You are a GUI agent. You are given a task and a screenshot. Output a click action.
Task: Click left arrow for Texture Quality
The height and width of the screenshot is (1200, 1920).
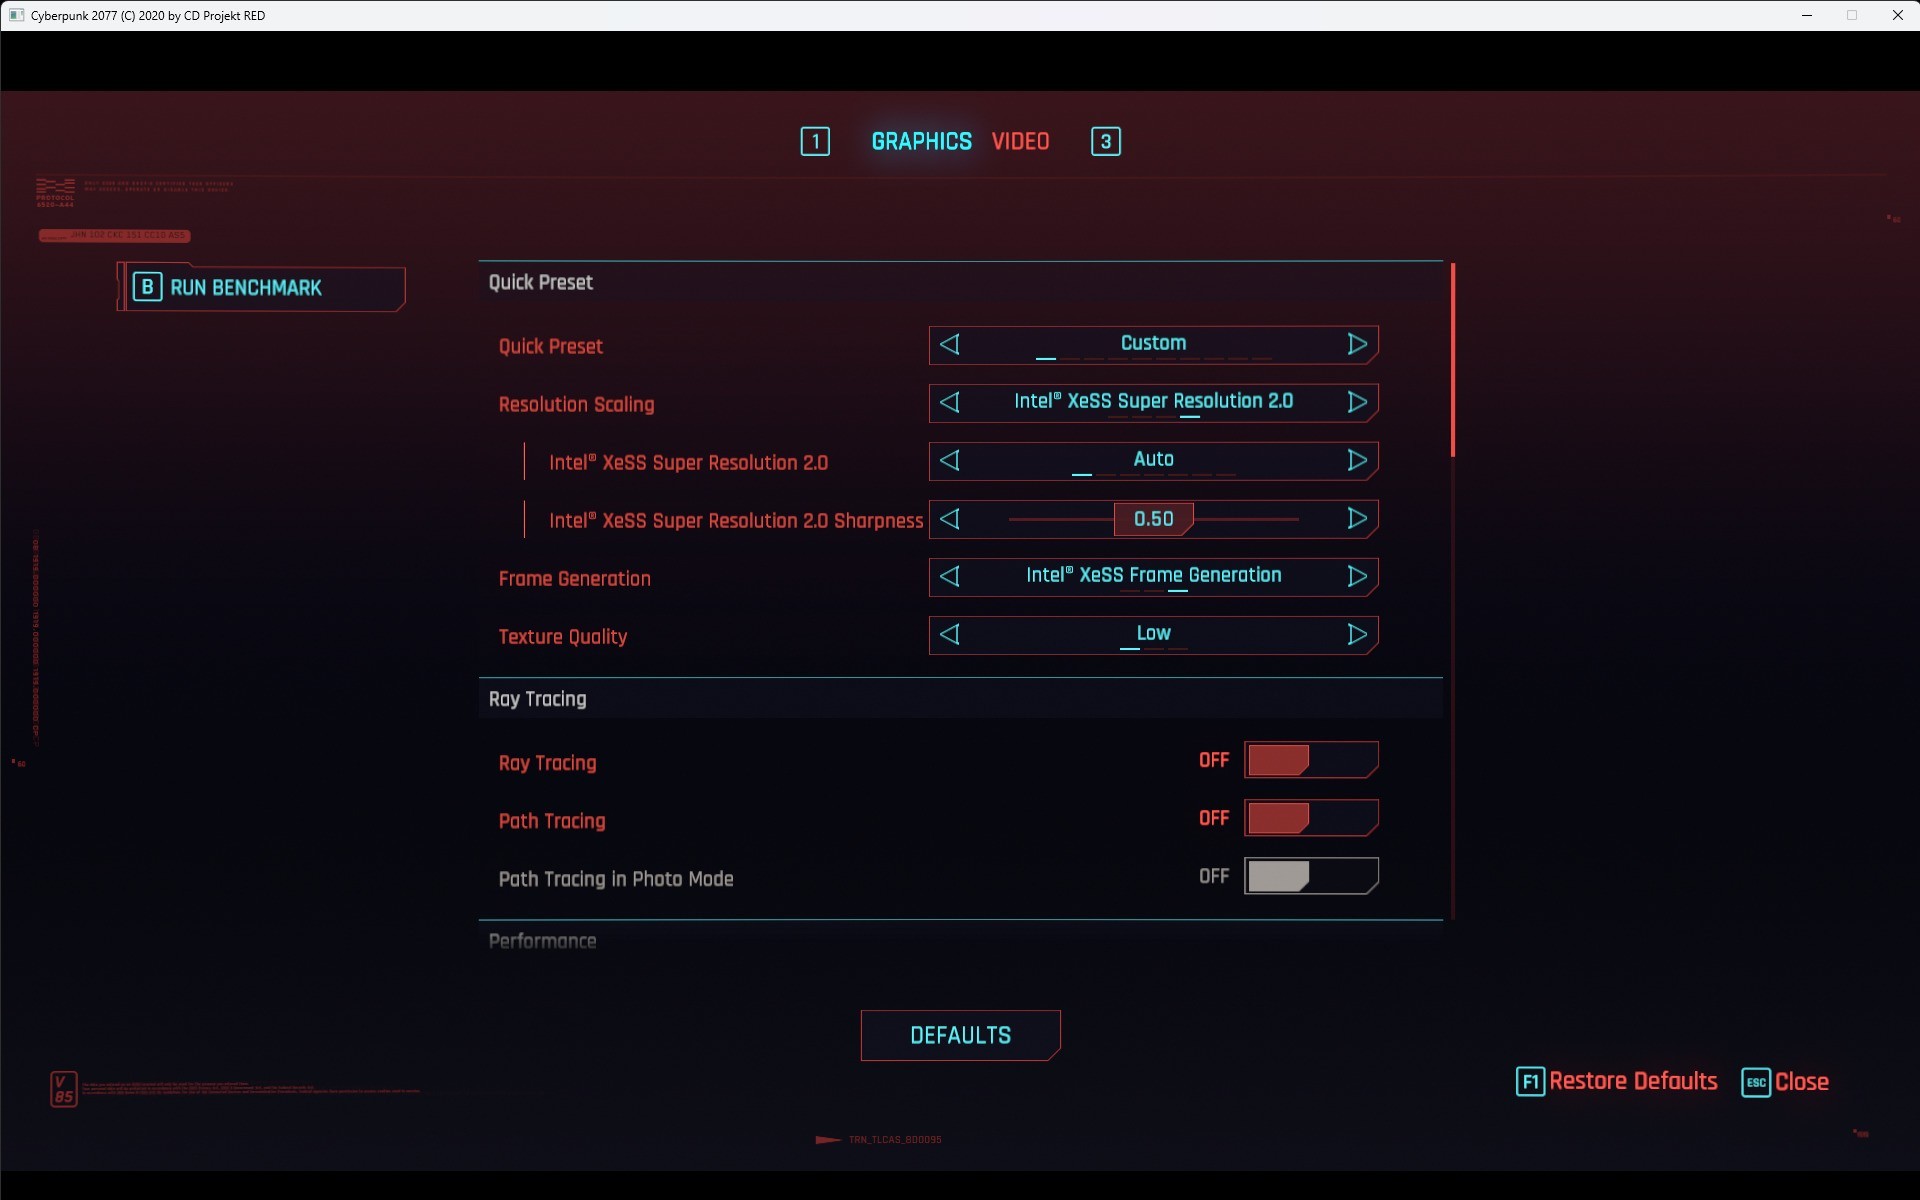coord(950,635)
